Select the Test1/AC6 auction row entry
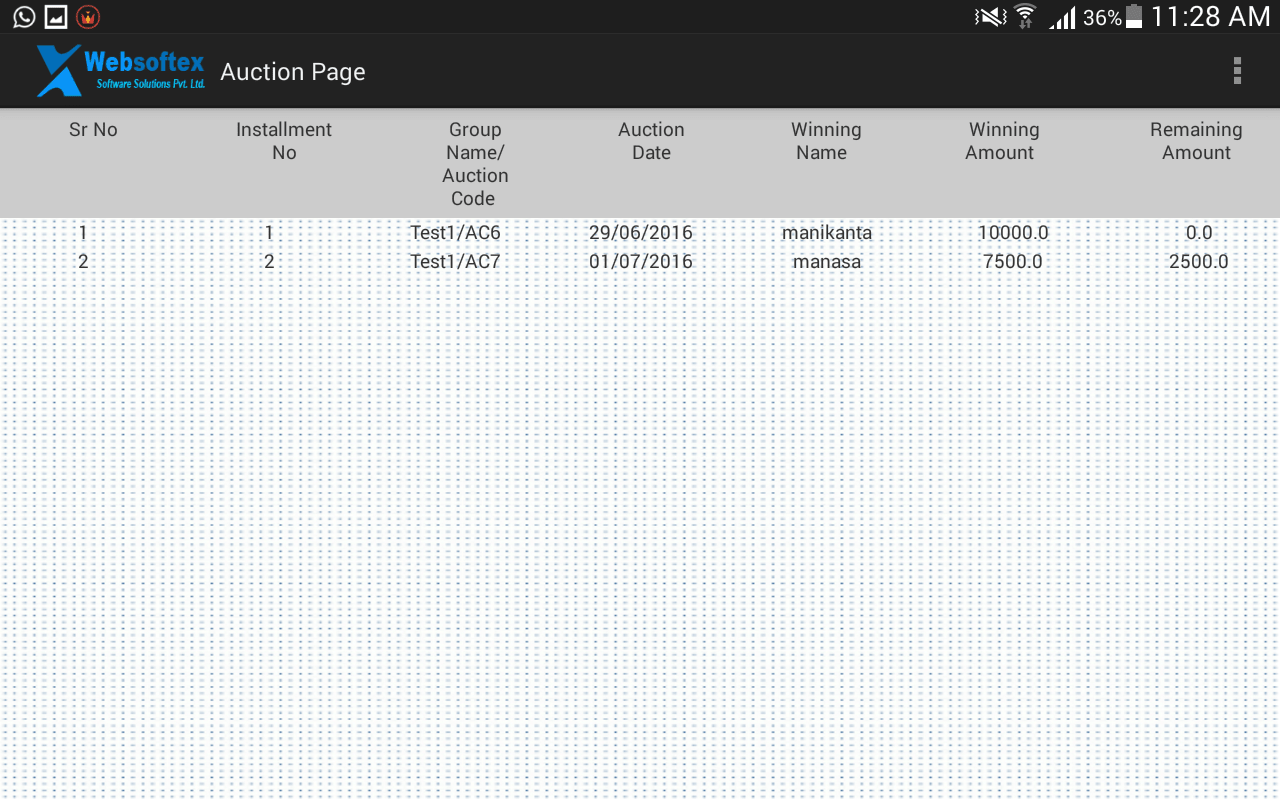 point(455,233)
